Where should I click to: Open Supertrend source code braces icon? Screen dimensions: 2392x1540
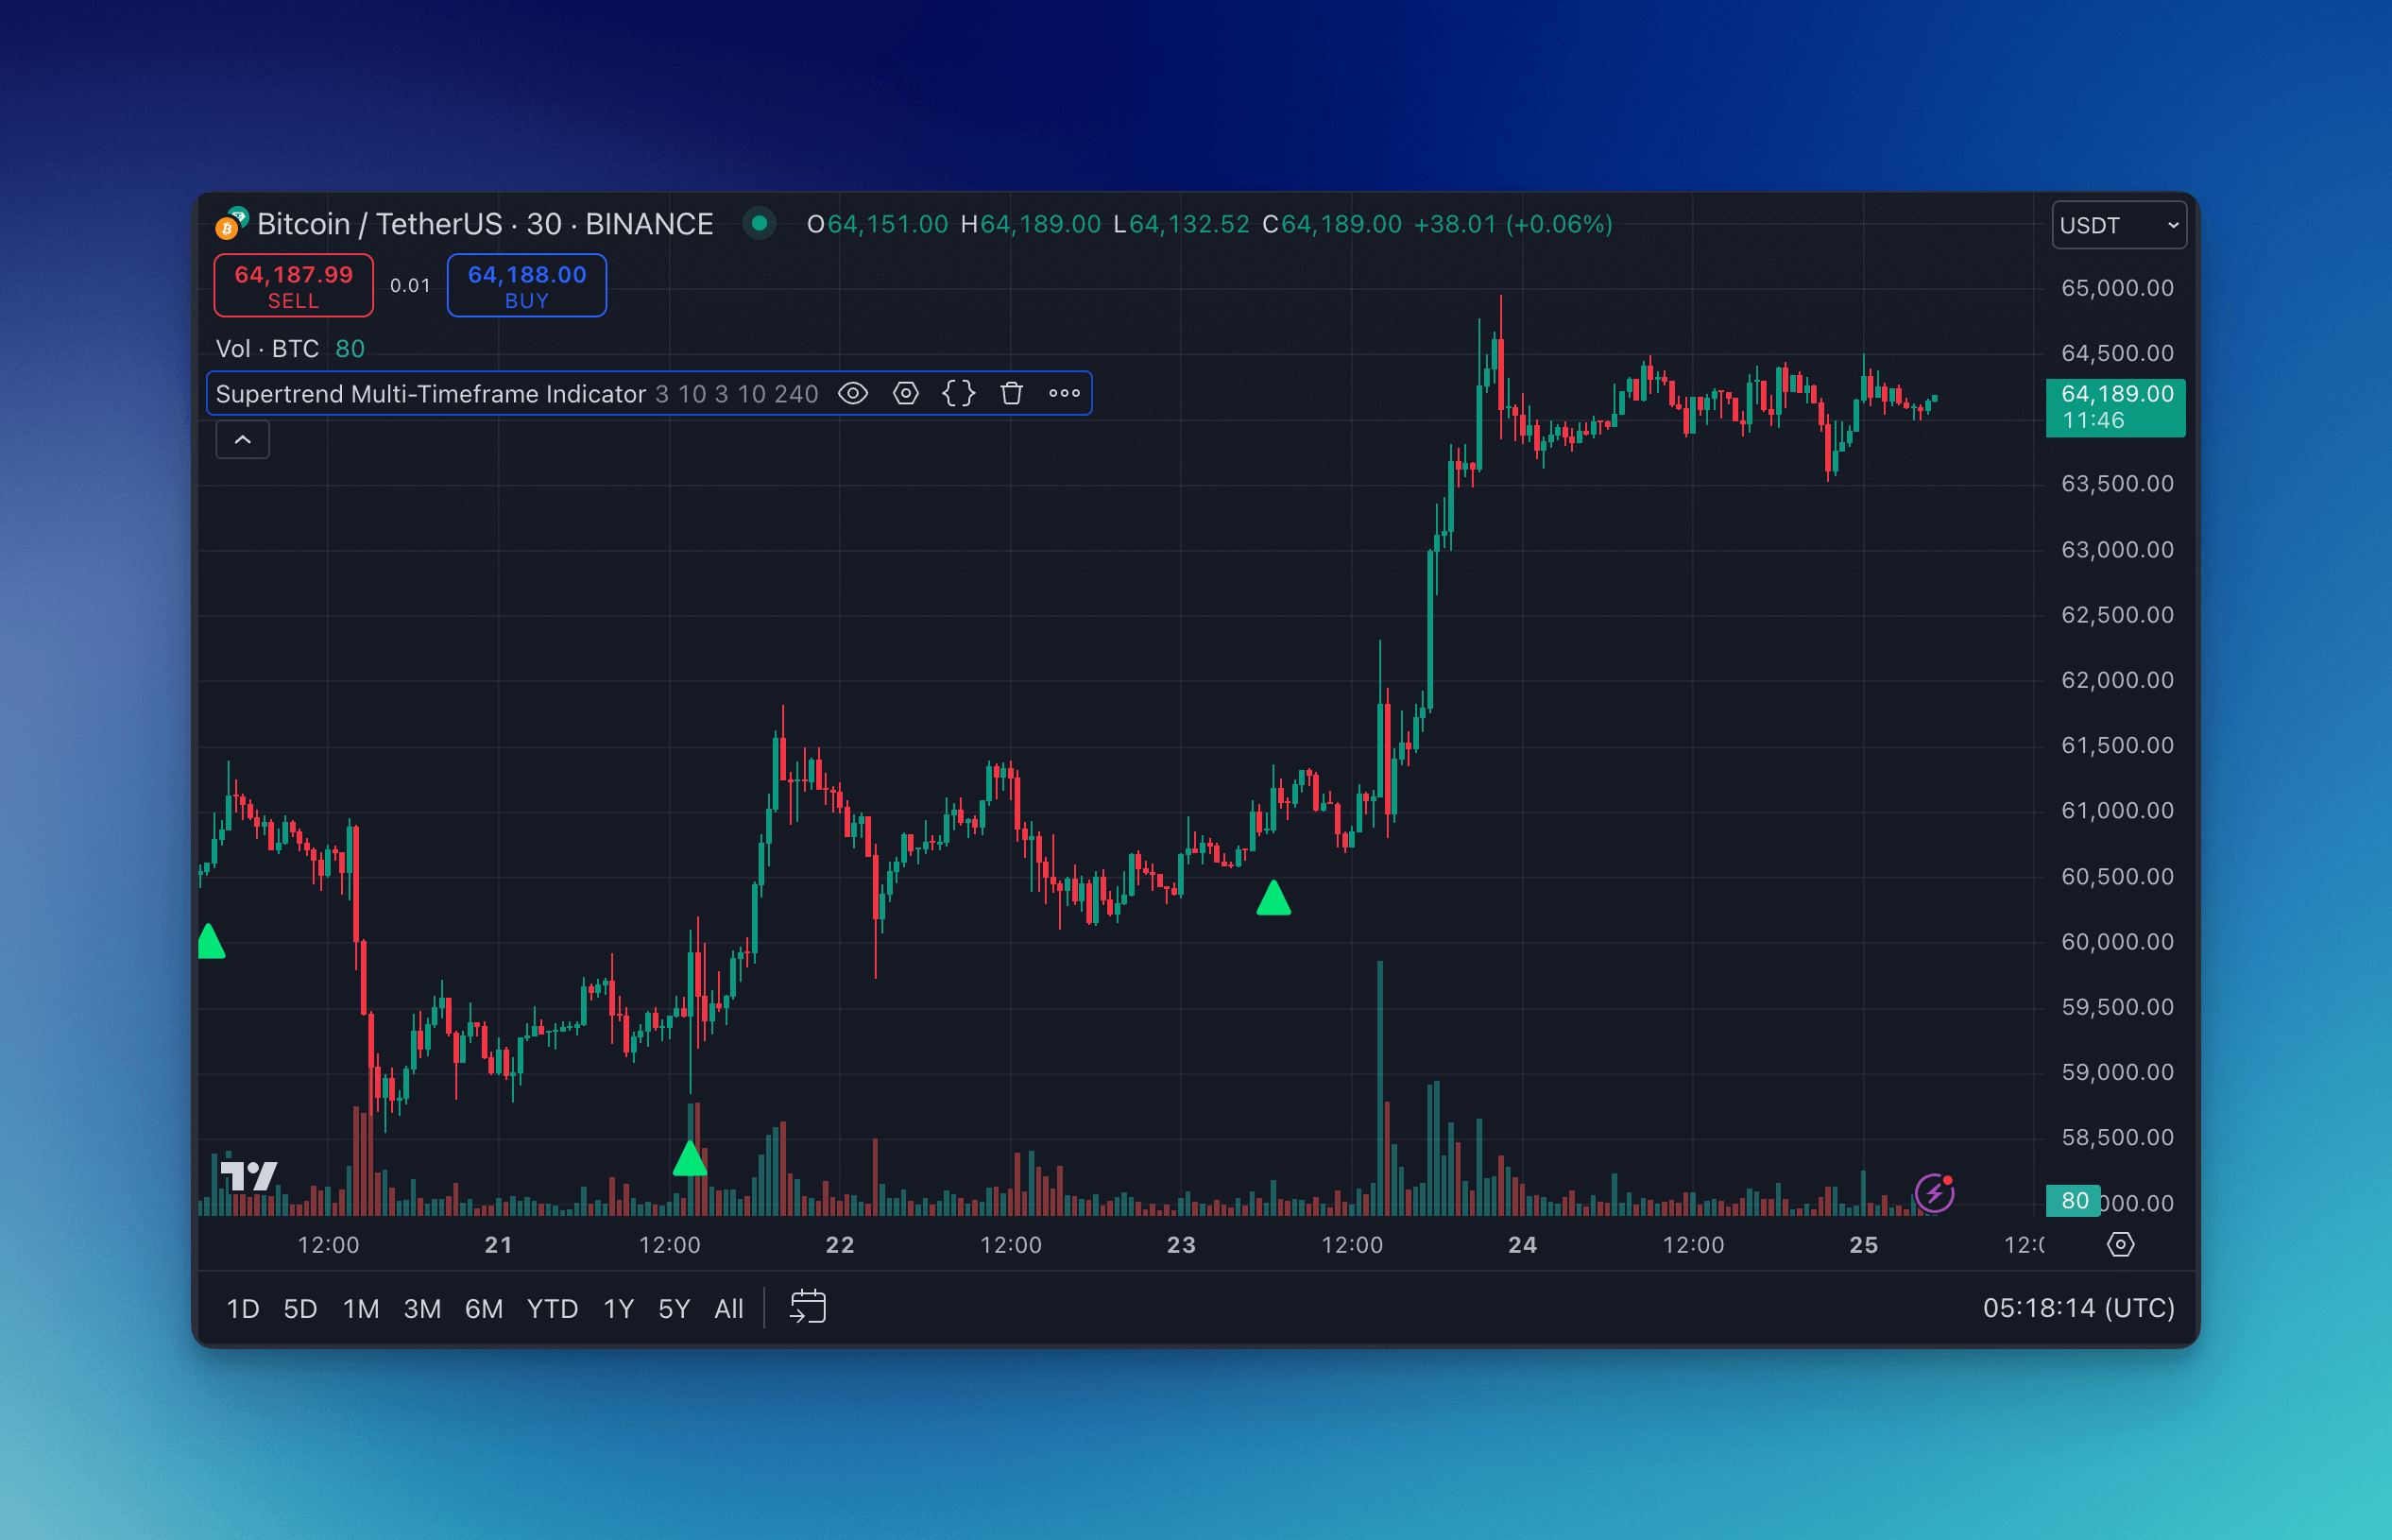[958, 394]
